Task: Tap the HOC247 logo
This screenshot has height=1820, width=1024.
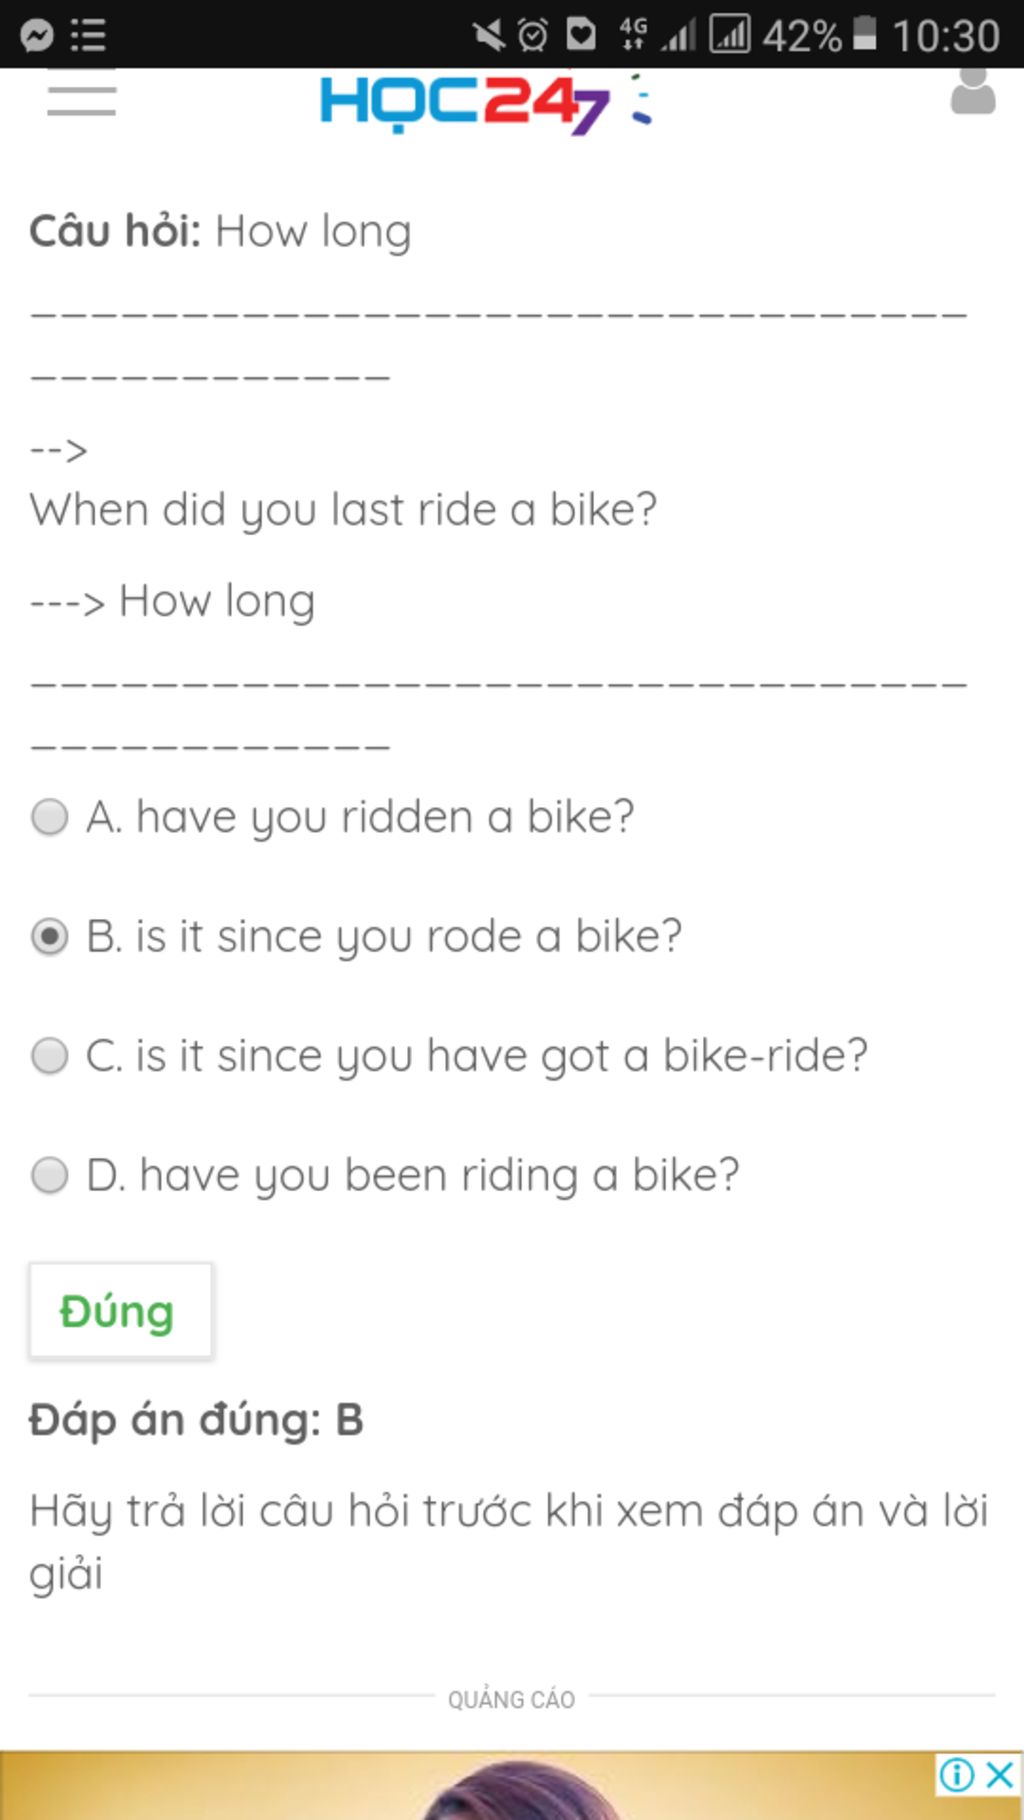Action: (484, 101)
